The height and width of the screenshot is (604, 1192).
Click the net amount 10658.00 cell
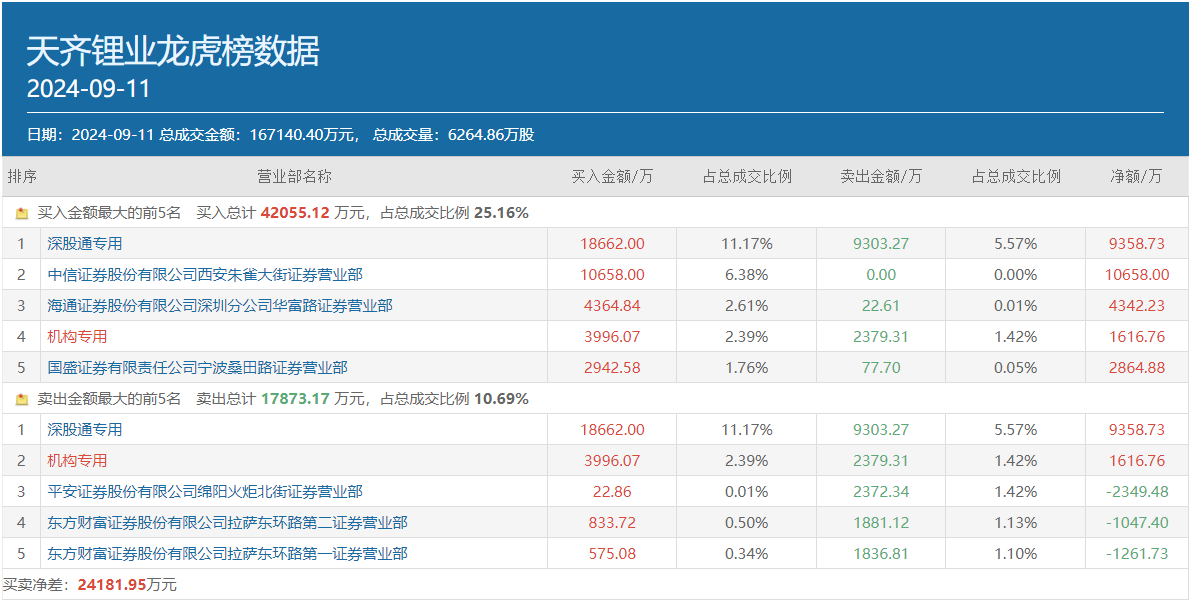1137,274
